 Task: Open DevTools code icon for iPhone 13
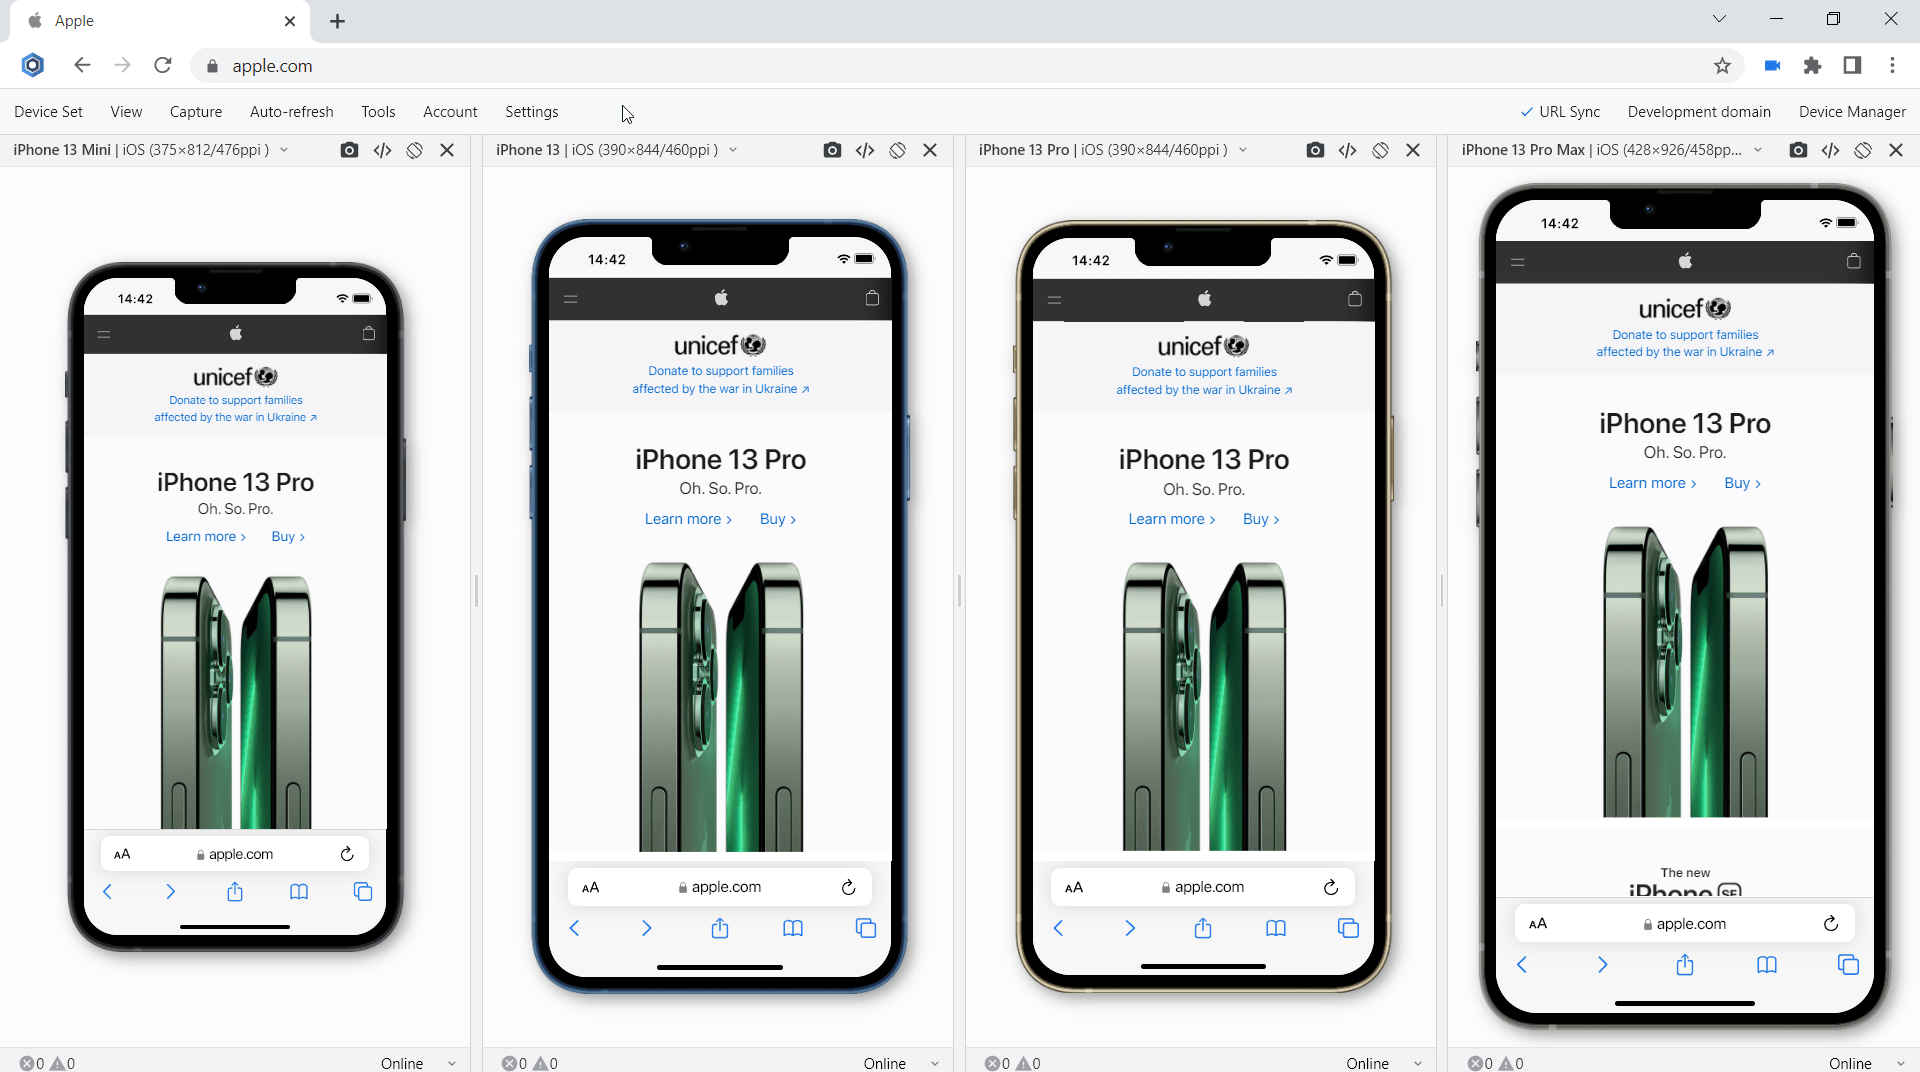[865, 150]
